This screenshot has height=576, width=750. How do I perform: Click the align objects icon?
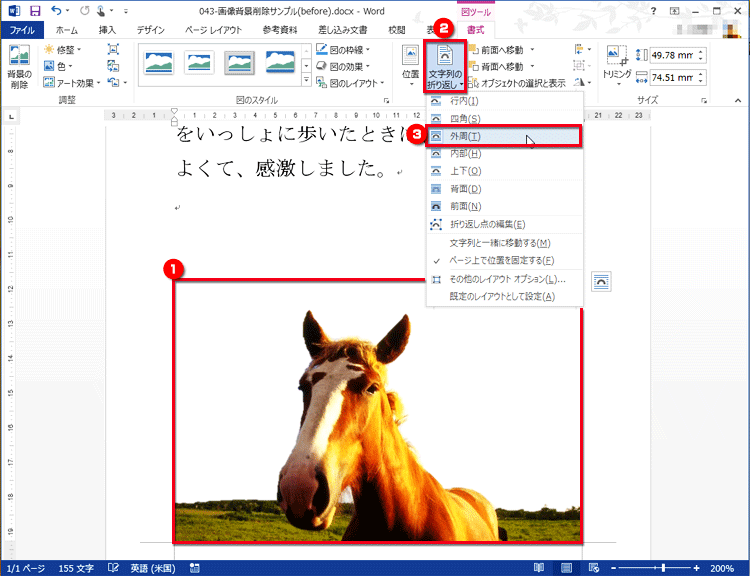point(583,49)
